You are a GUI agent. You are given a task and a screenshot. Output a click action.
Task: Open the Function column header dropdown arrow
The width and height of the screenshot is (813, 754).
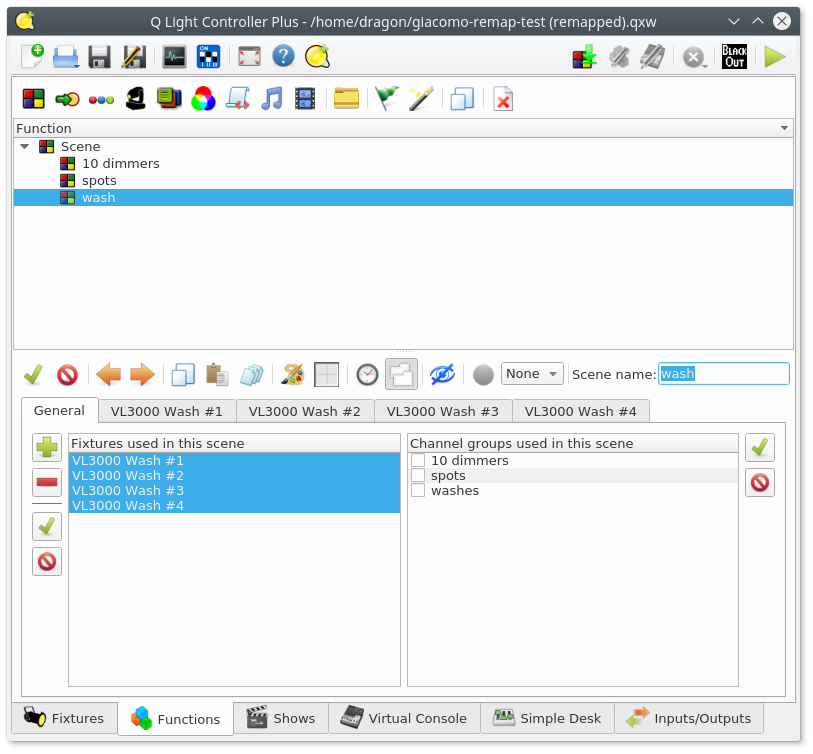(x=784, y=128)
